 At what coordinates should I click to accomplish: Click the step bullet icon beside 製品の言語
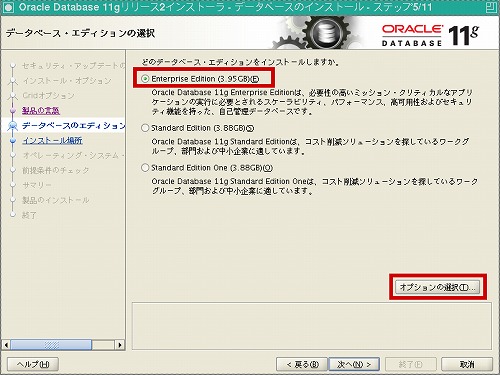tap(13, 110)
